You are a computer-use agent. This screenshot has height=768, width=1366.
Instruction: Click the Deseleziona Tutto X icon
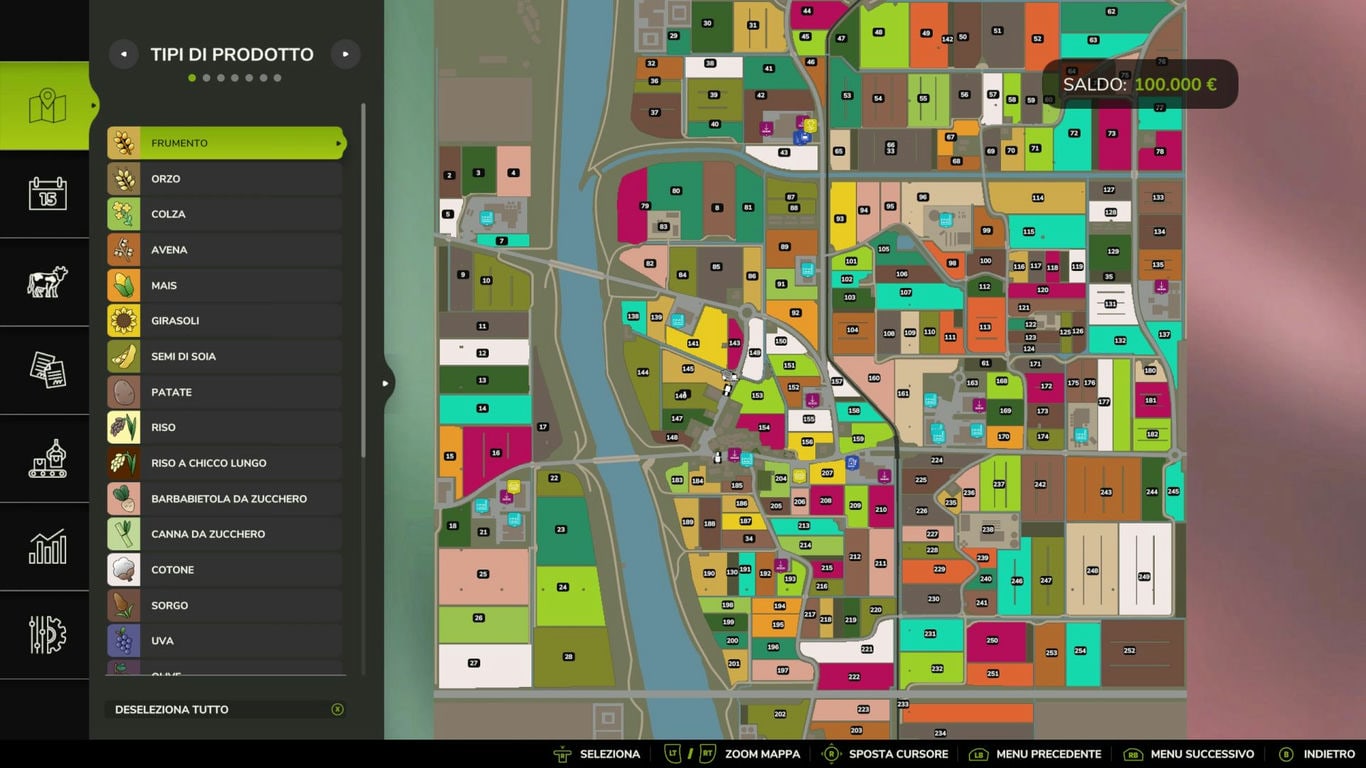(x=337, y=709)
